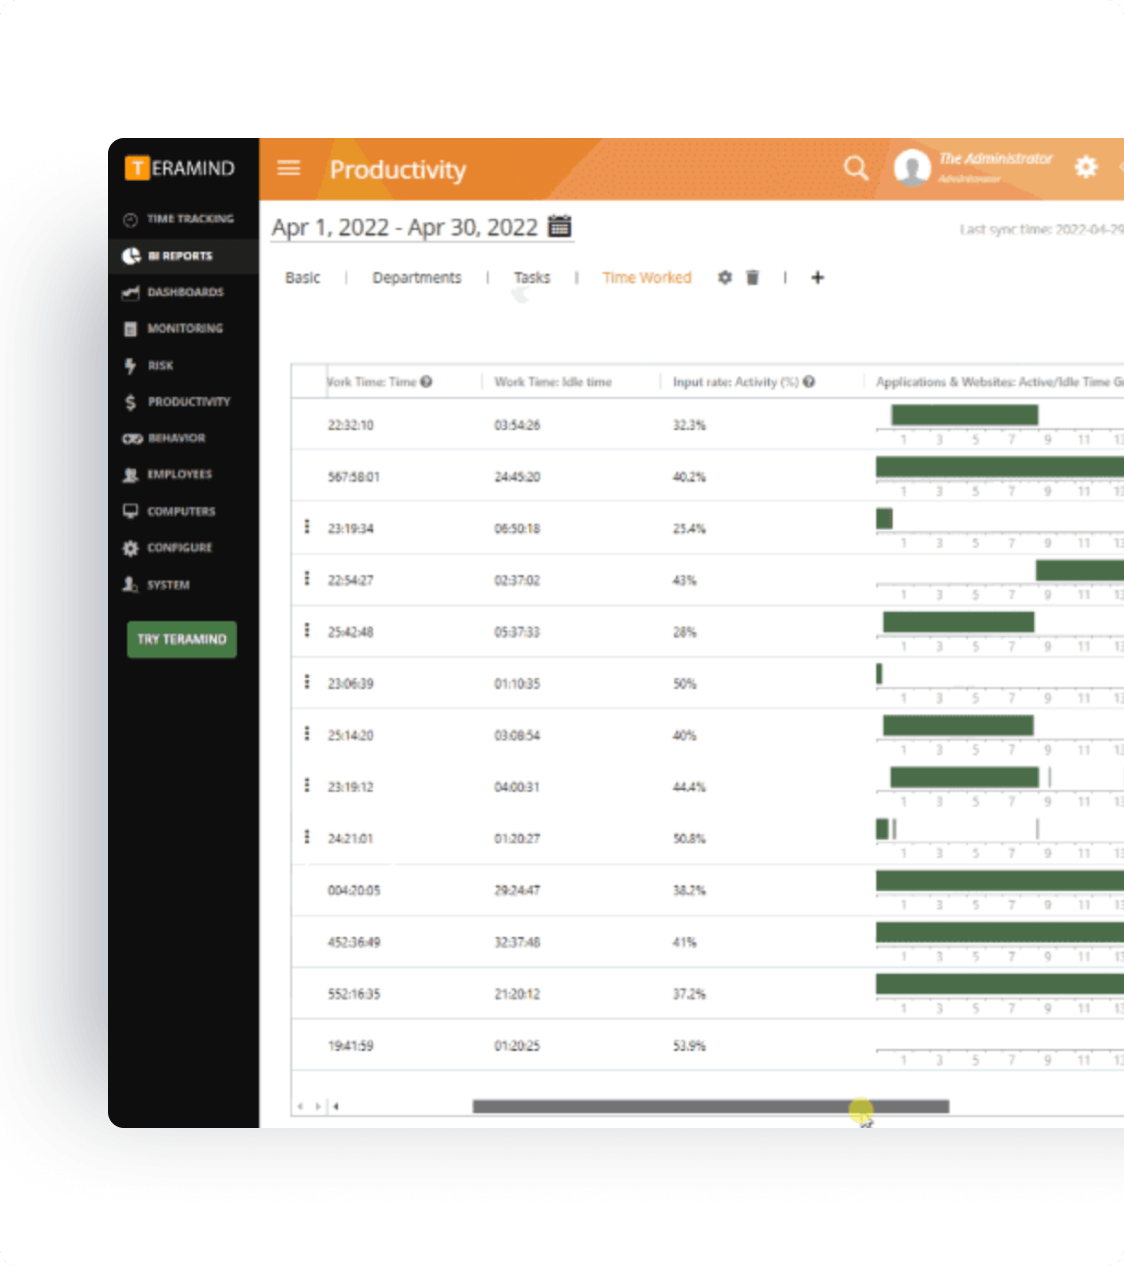The image size is (1124, 1266).
Task: Click the Try Teramind button
Action: tap(181, 638)
